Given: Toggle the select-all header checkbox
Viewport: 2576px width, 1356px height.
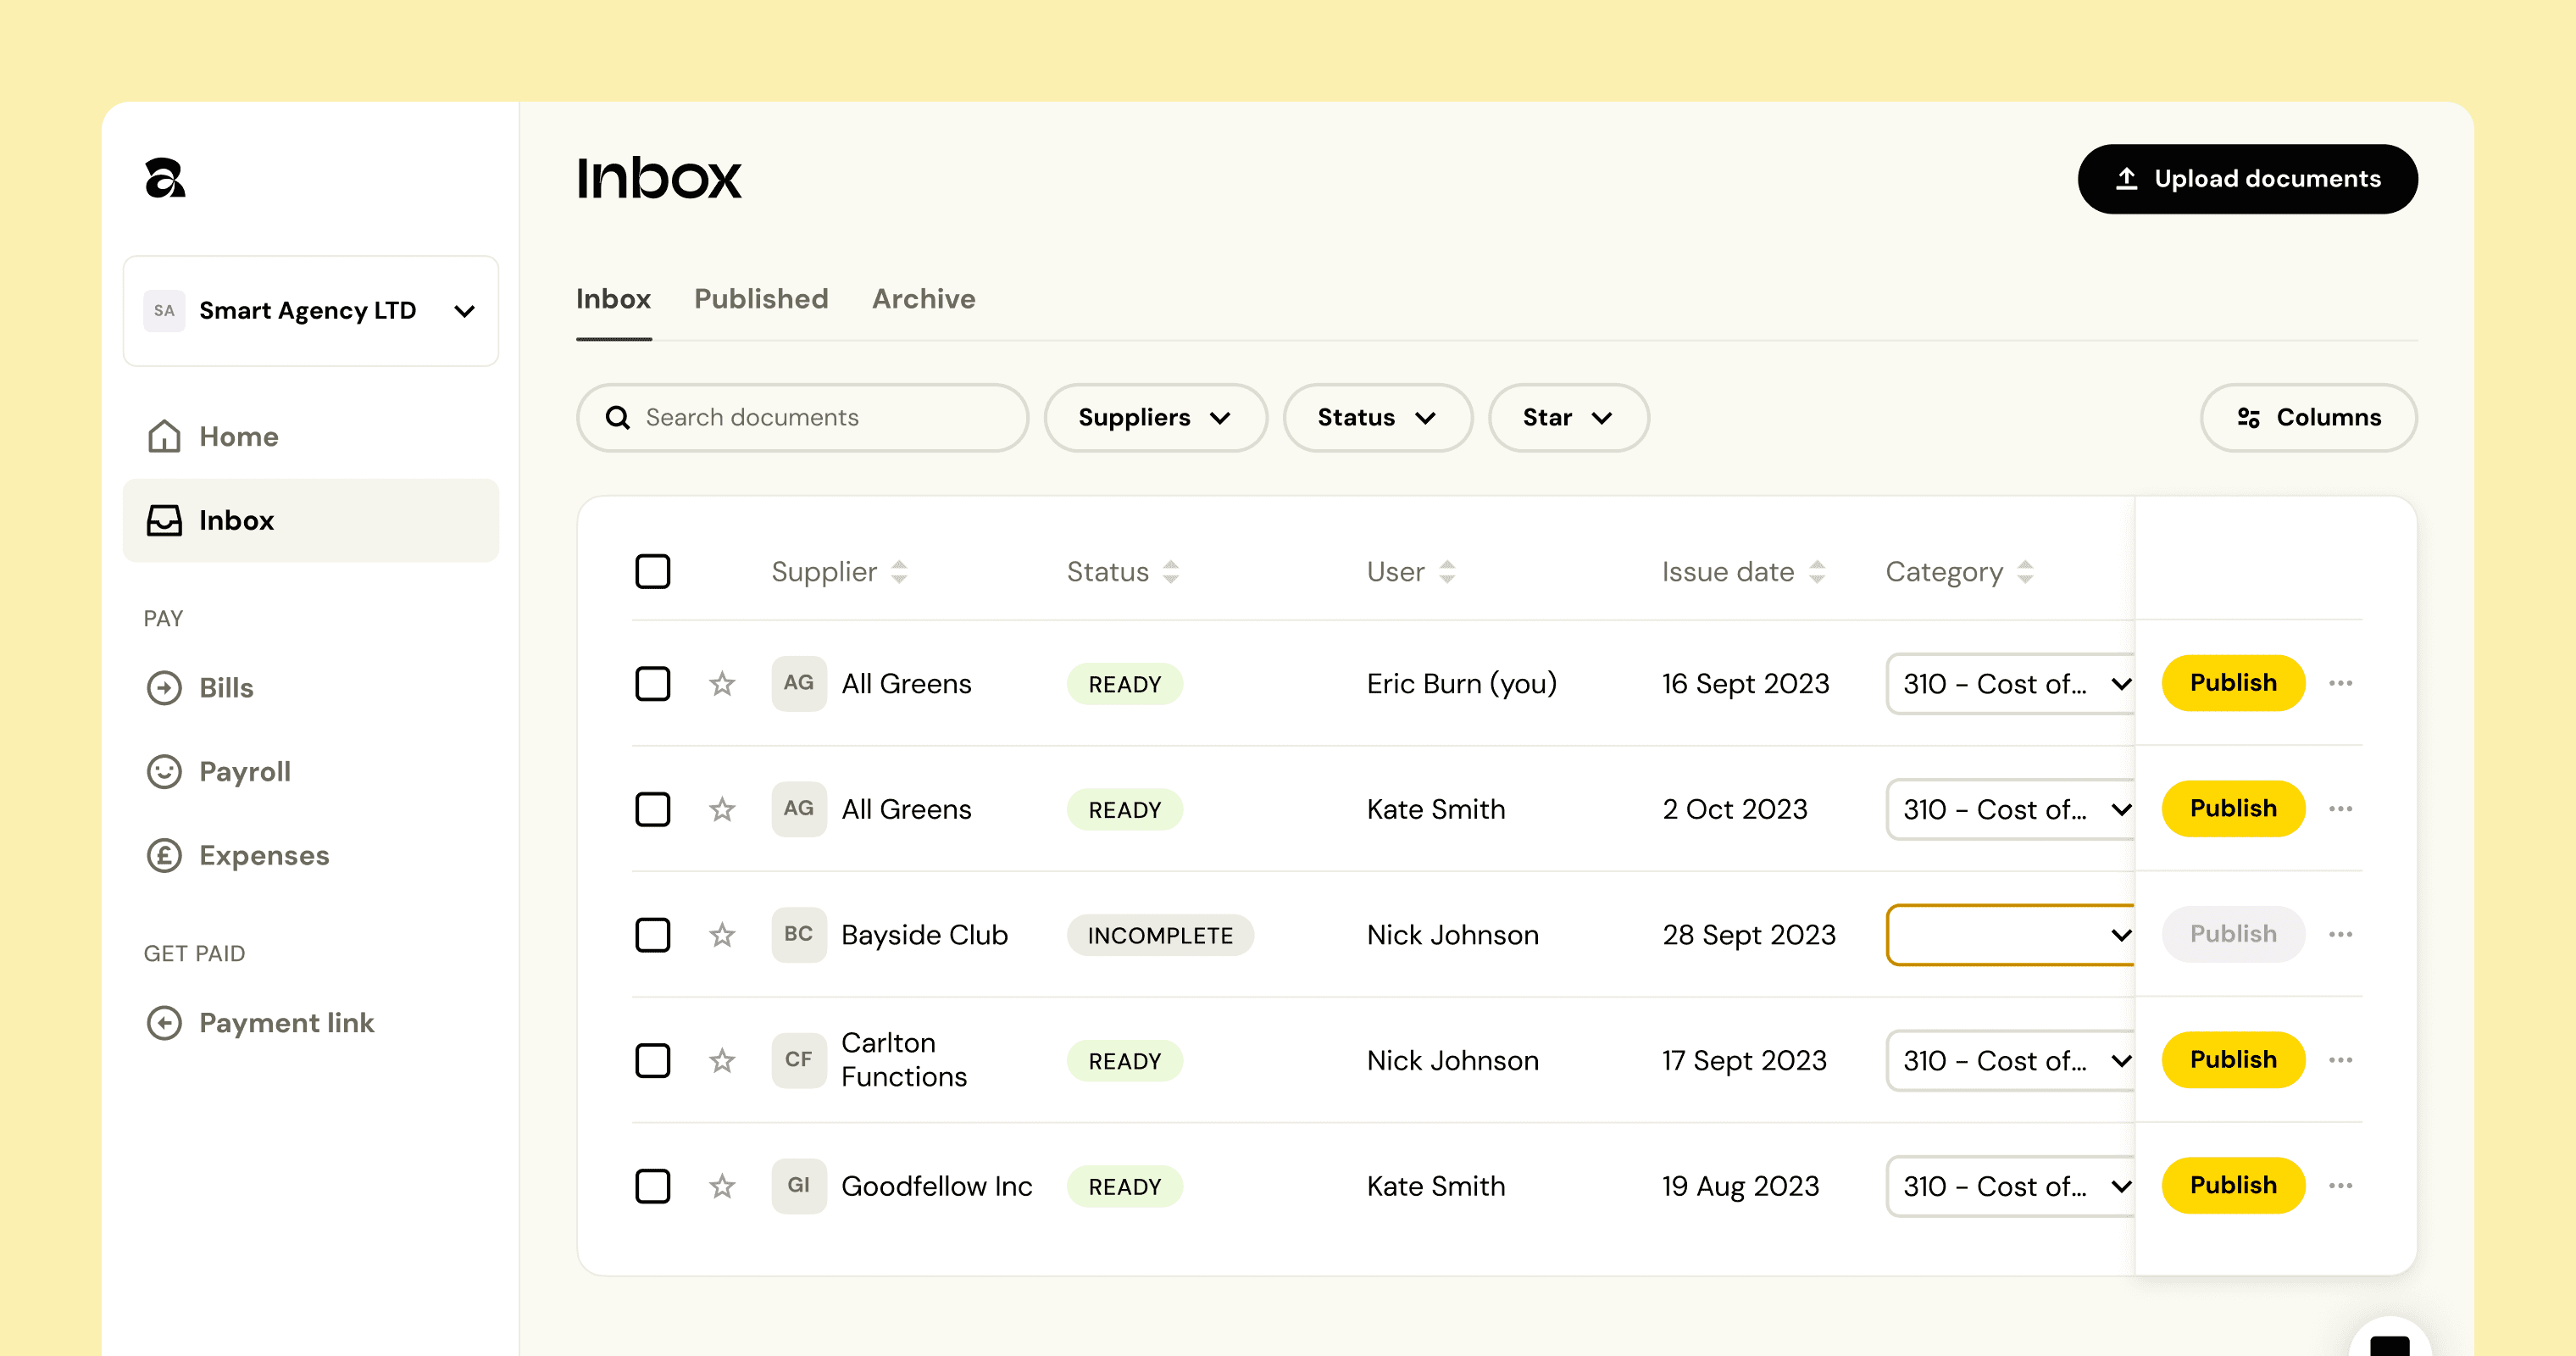Looking at the screenshot, I should pyautogui.click(x=653, y=572).
